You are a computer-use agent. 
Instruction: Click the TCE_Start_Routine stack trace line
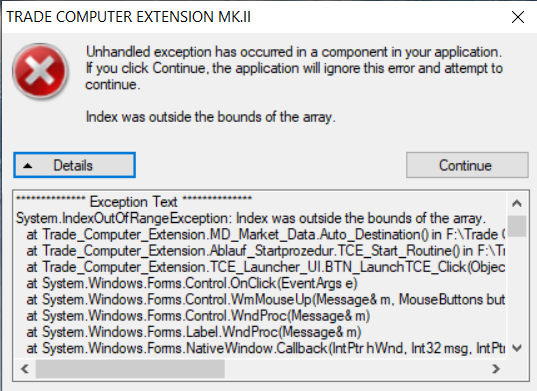pos(265,251)
